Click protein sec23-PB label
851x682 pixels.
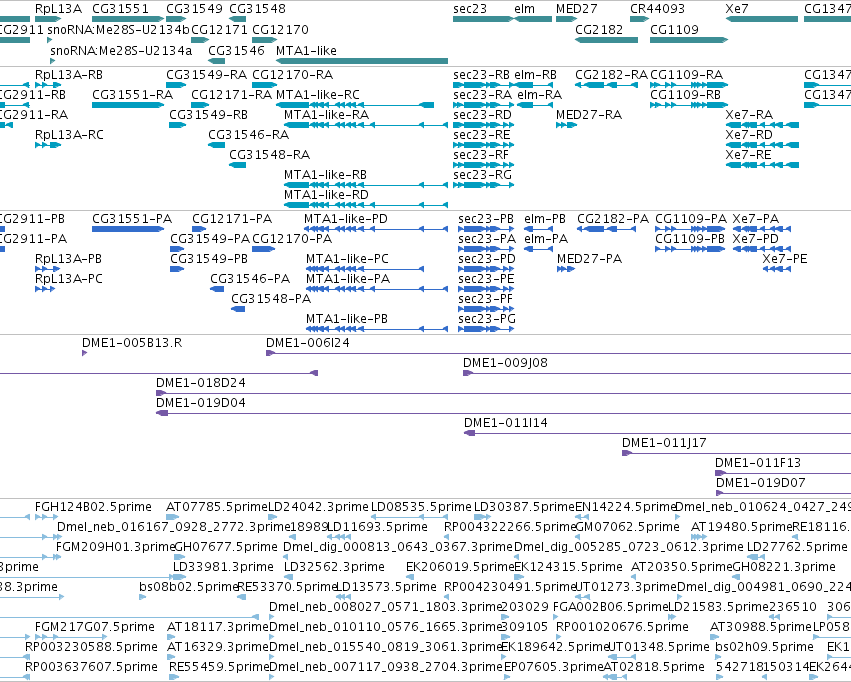pos(486,219)
